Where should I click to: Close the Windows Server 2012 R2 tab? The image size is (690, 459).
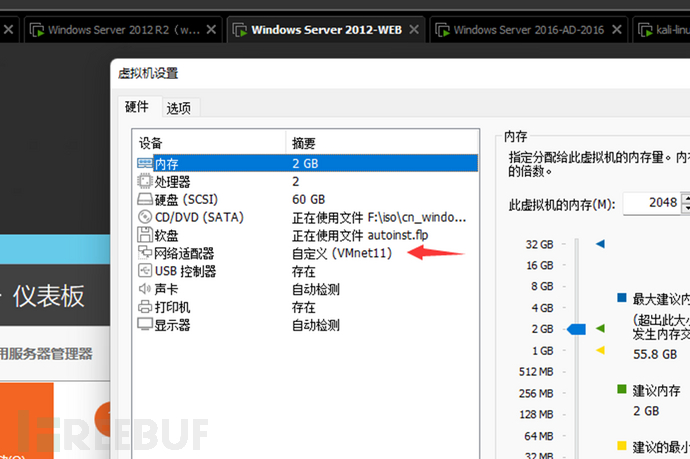tap(211, 29)
